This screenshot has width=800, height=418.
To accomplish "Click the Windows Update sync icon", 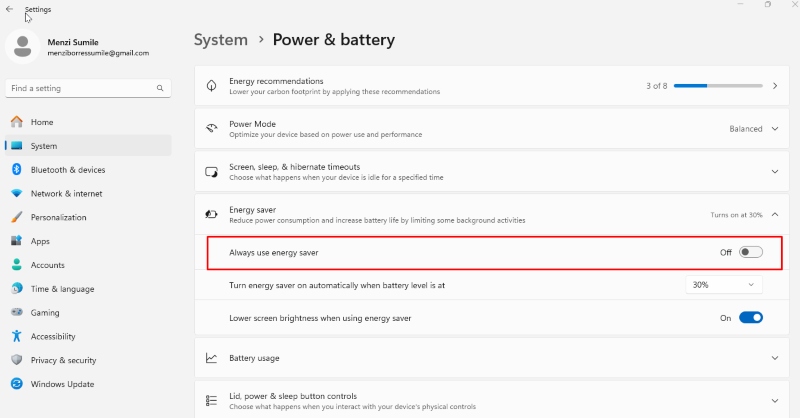I will point(17,384).
